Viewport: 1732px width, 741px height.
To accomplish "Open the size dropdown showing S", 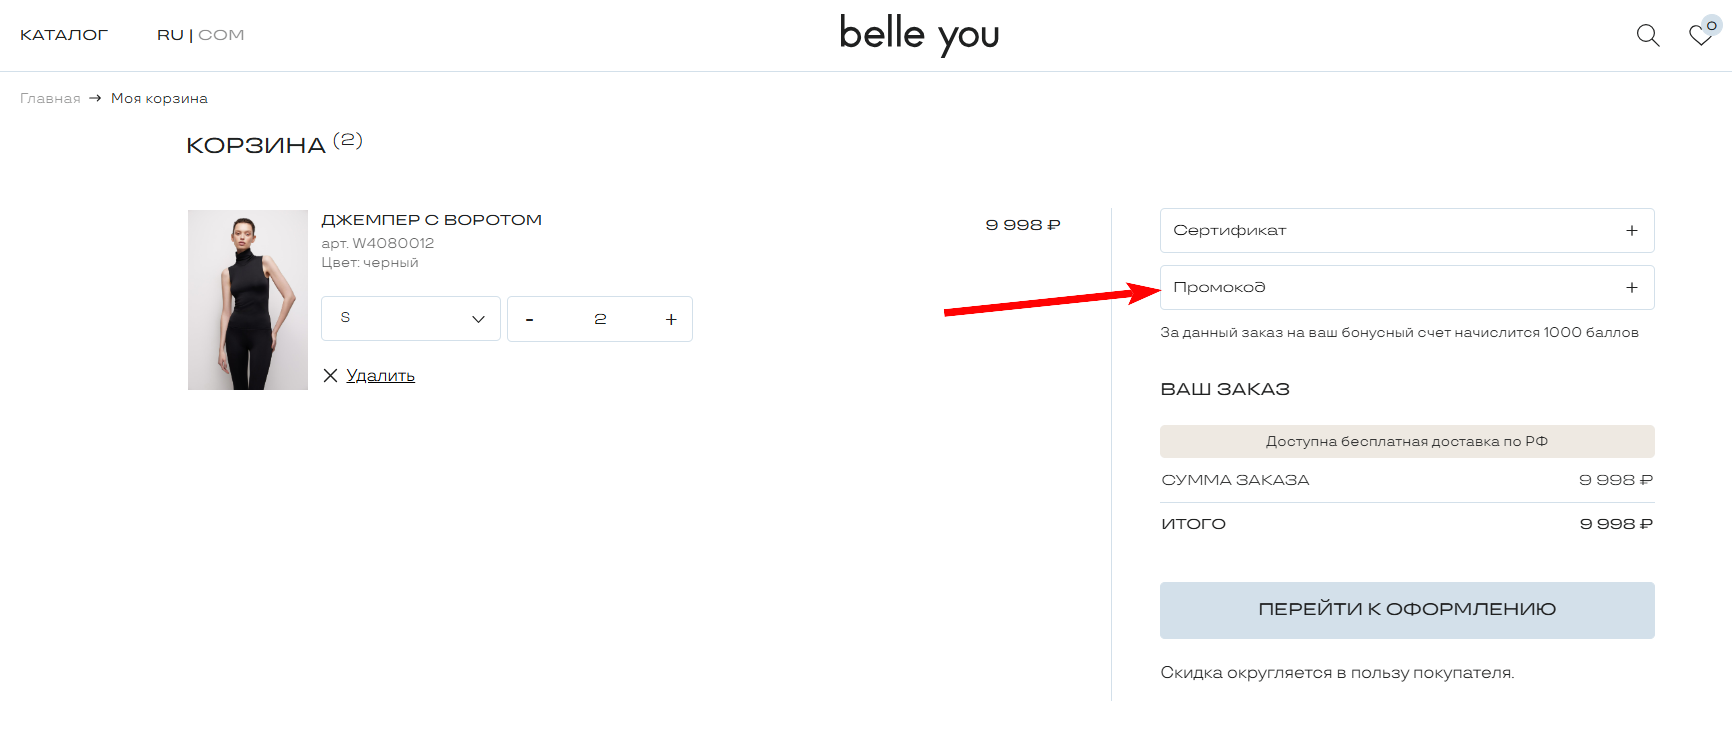I will tap(410, 318).
